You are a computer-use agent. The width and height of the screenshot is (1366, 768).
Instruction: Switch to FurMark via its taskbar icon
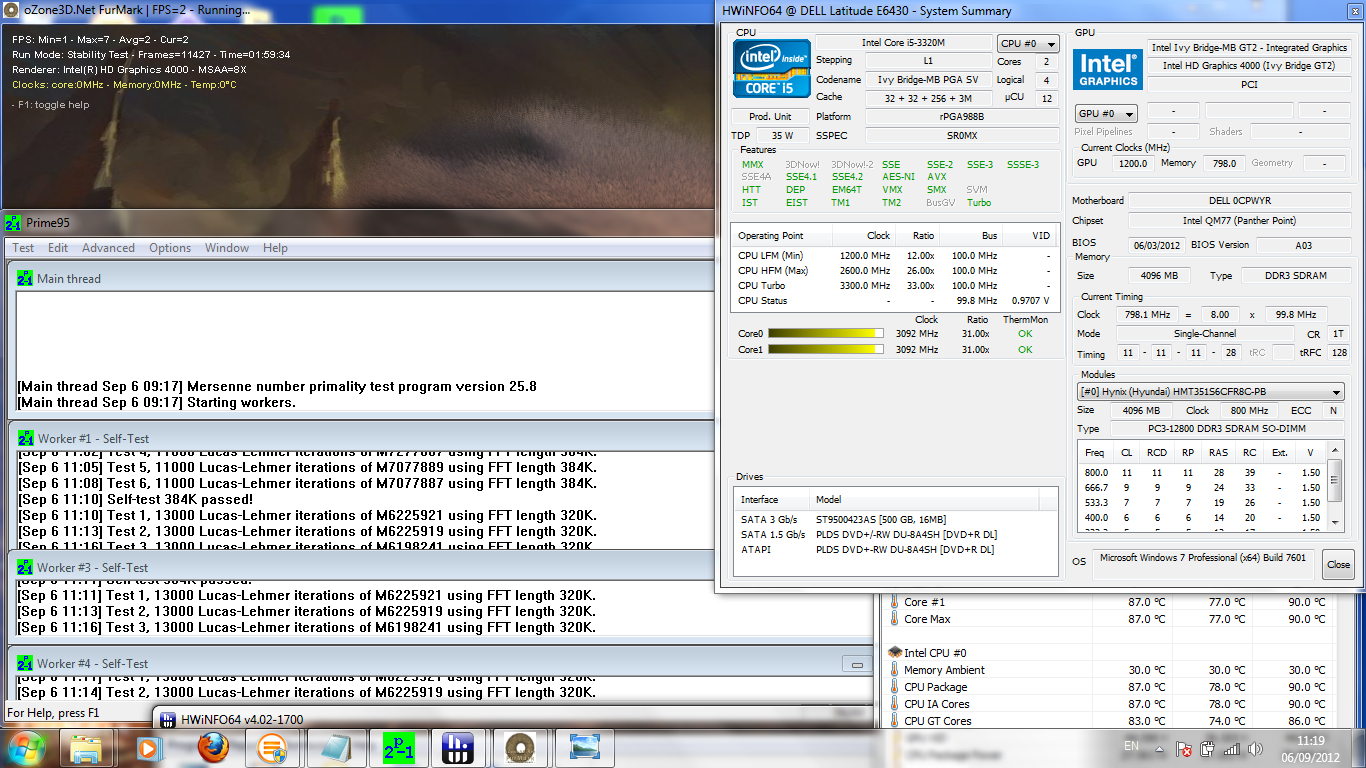tap(518, 748)
